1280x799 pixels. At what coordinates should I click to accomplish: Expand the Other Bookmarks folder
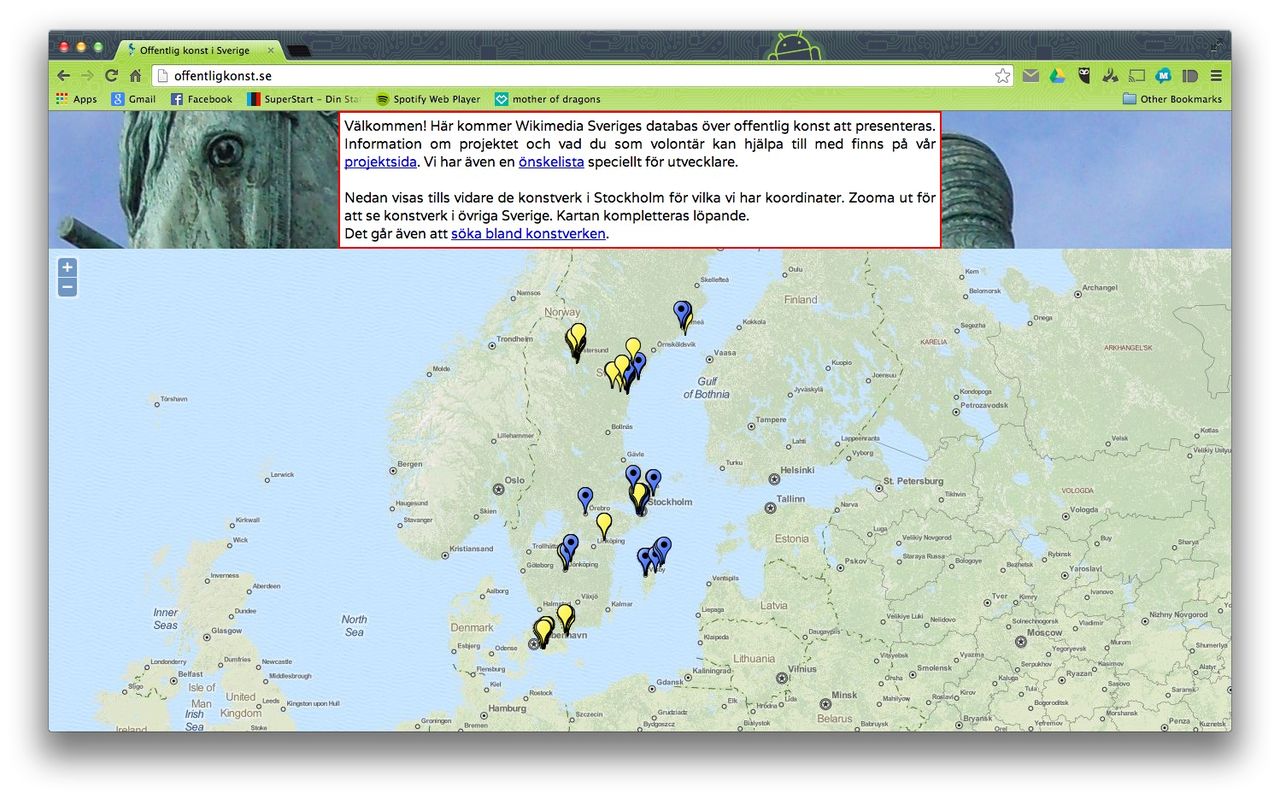1172,99
